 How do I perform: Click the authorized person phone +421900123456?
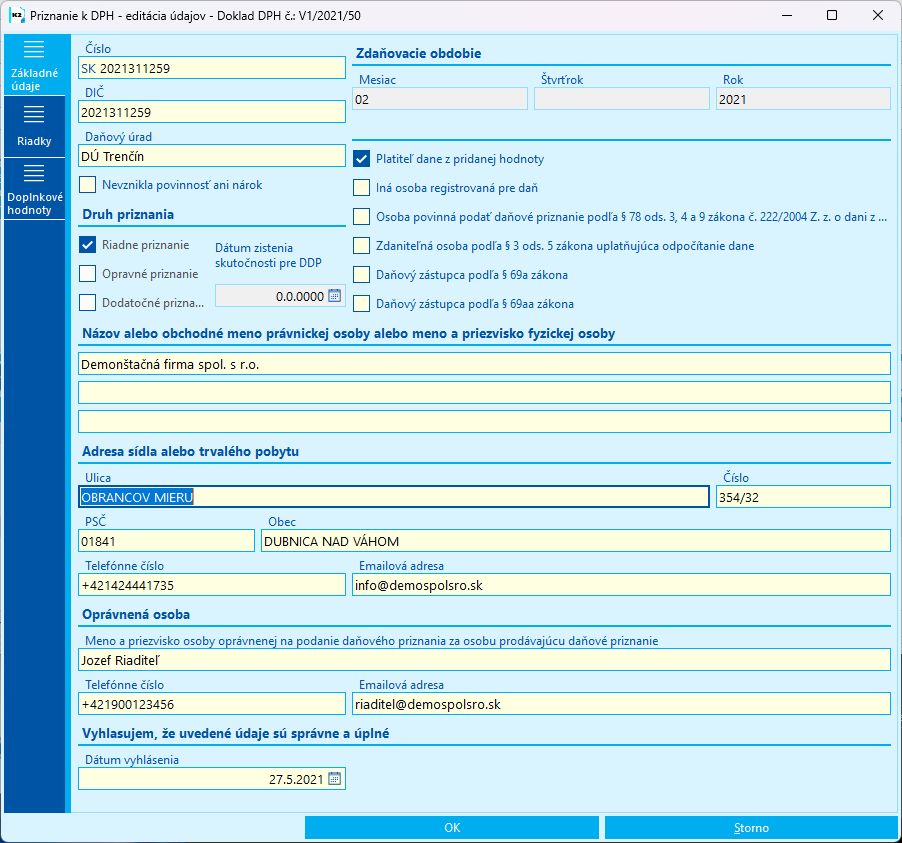click(x=212, y=704)
